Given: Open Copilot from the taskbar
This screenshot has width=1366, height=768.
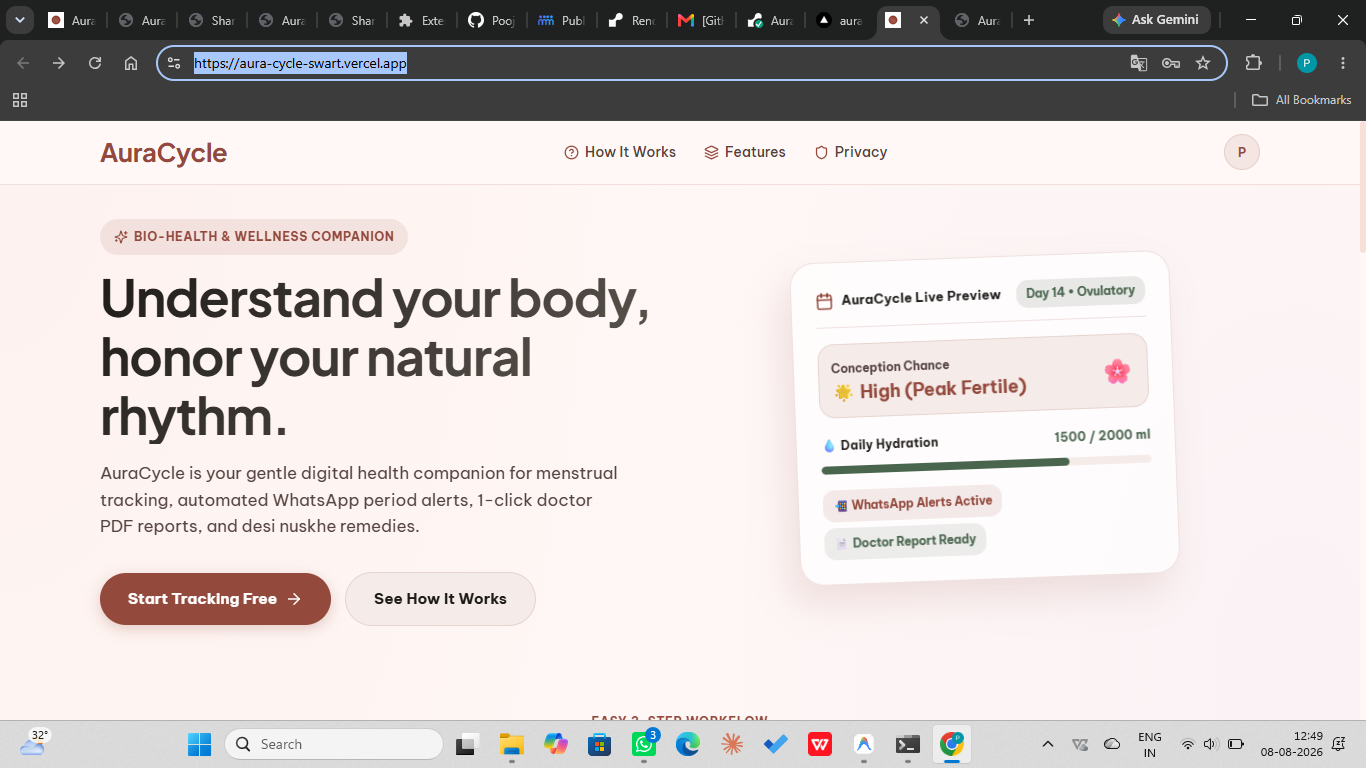Looking at the screenshot, I should click(x=556, y=744).
